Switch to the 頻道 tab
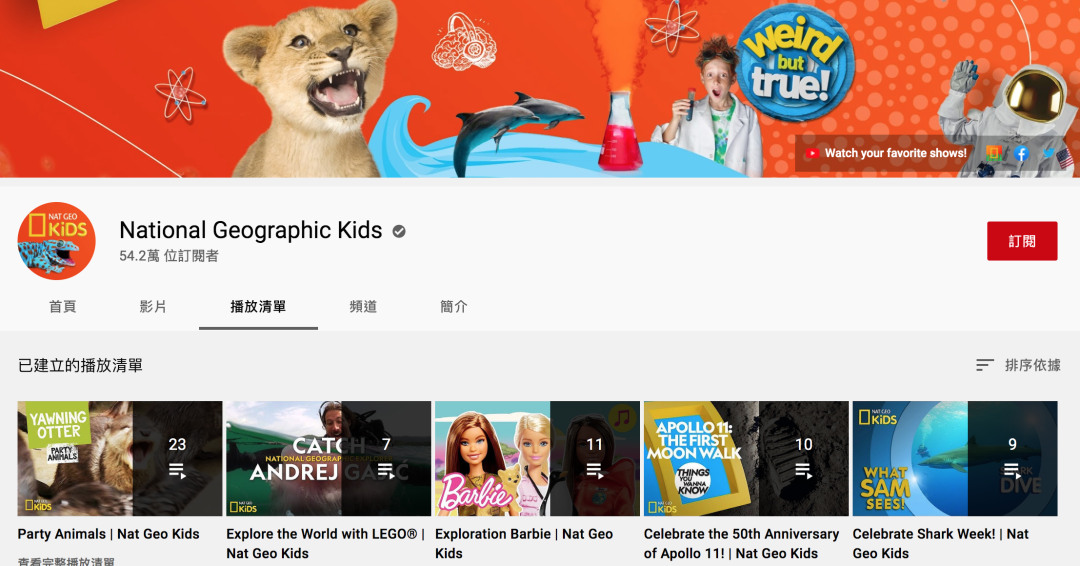Viewport: 1080px width, 566px height. tap(363, 306)
